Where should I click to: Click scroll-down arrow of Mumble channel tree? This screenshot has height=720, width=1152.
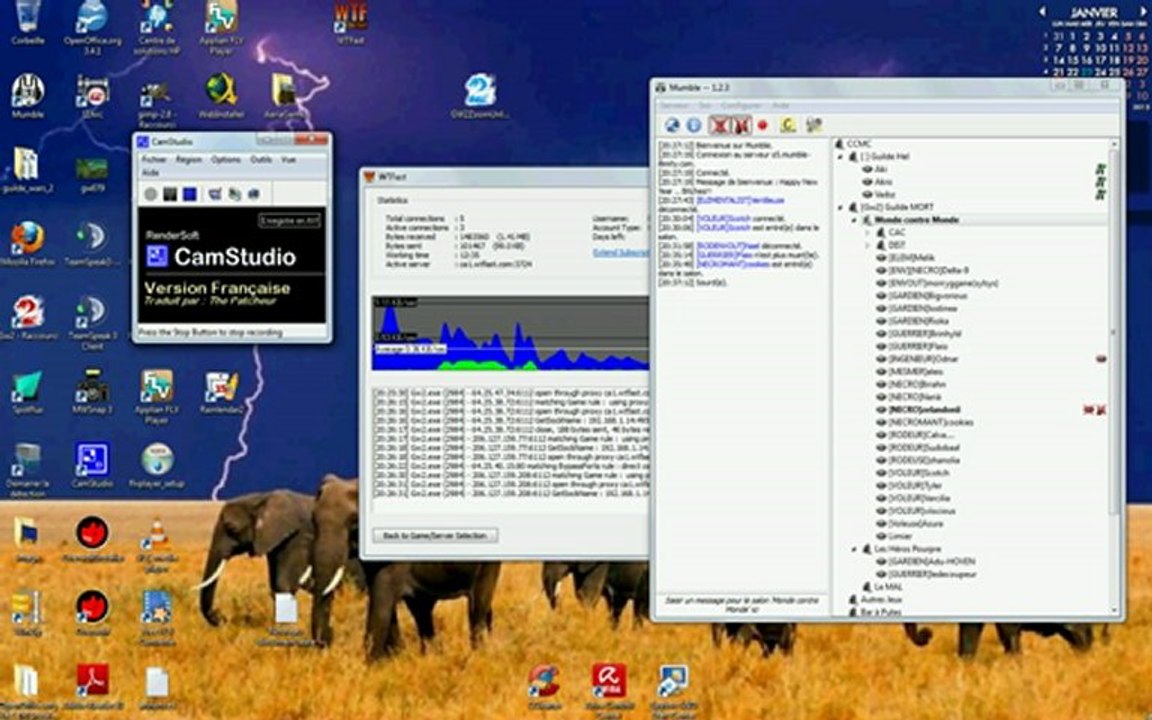click(x=1114, y=610)
